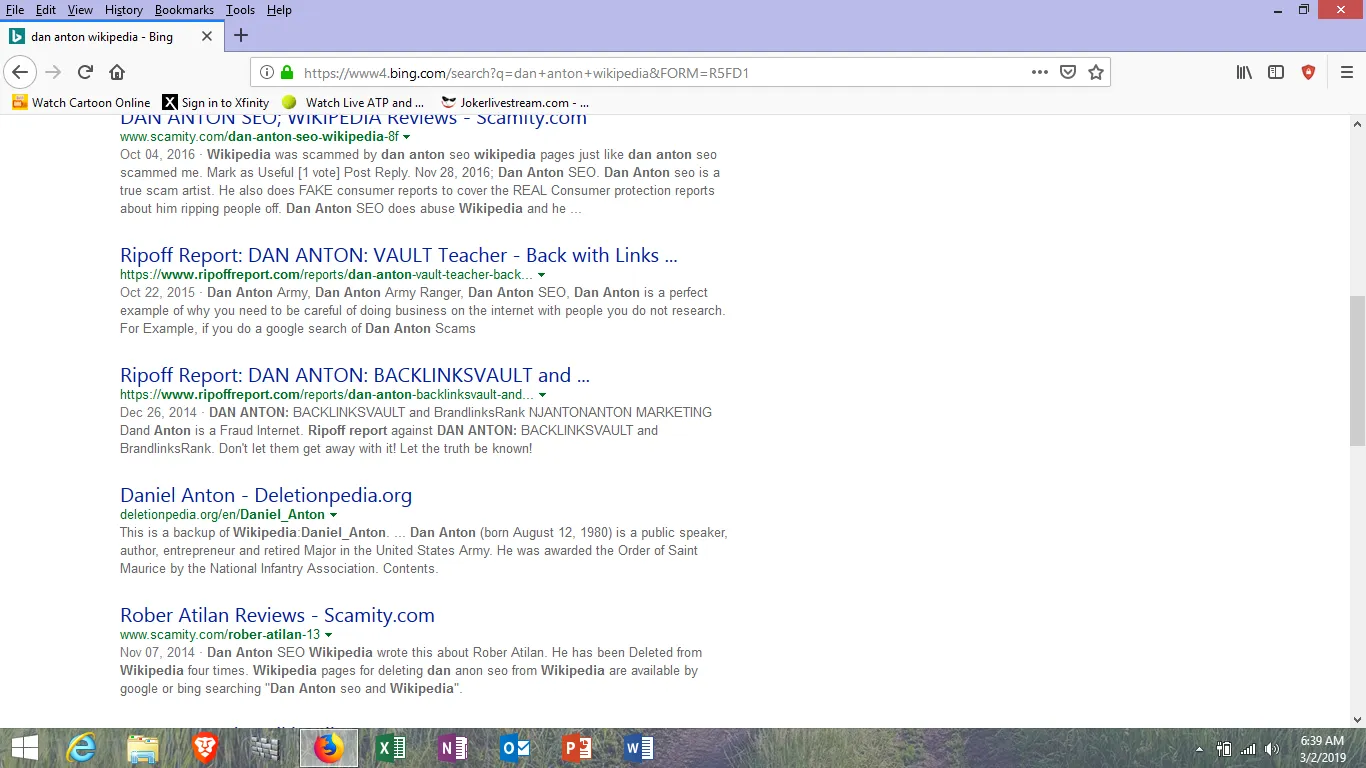This screenshot has height=768, width=1366.
Task: Open OneNote from the taskbar
Action: (x=453, y=748)
